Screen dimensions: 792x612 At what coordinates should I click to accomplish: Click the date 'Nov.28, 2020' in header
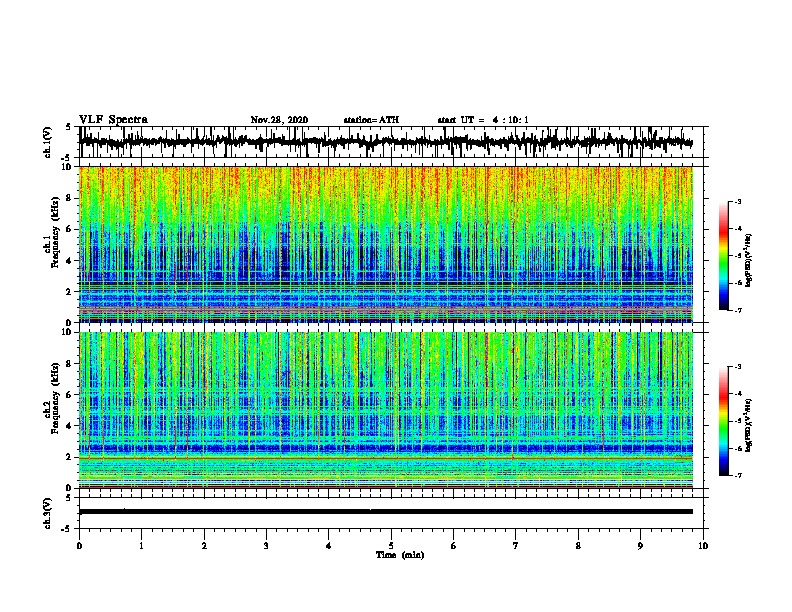(x=279, y=120)
